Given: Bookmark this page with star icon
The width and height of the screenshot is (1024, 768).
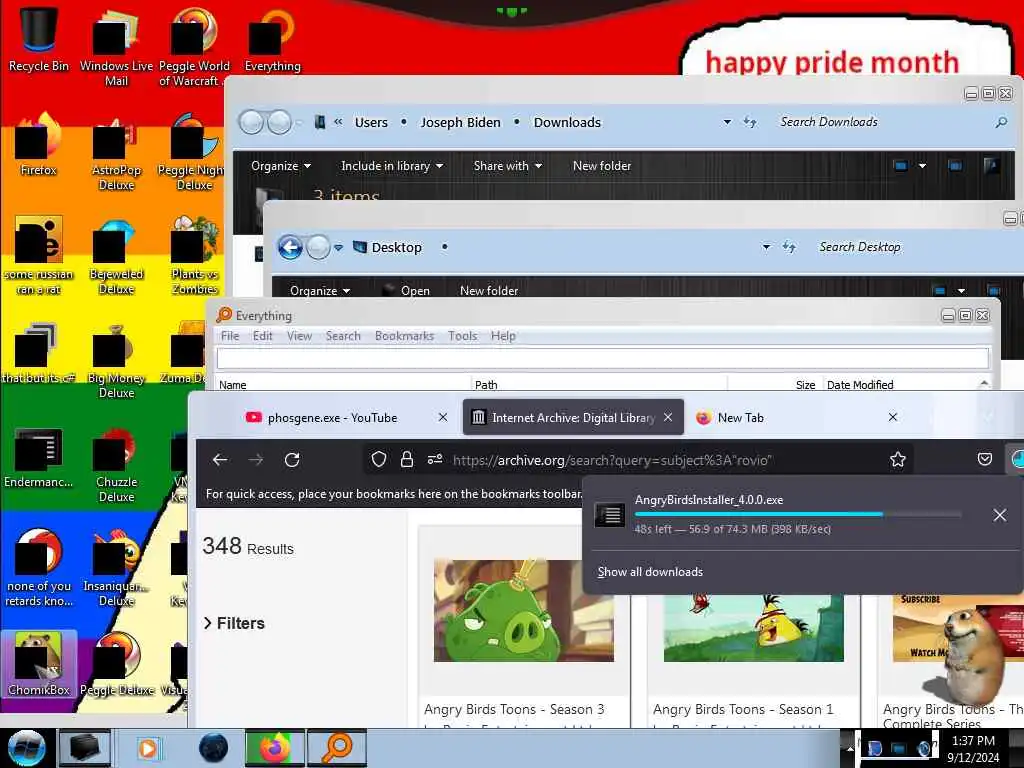Looking at the screenshot, I should (x=898, y=460).
